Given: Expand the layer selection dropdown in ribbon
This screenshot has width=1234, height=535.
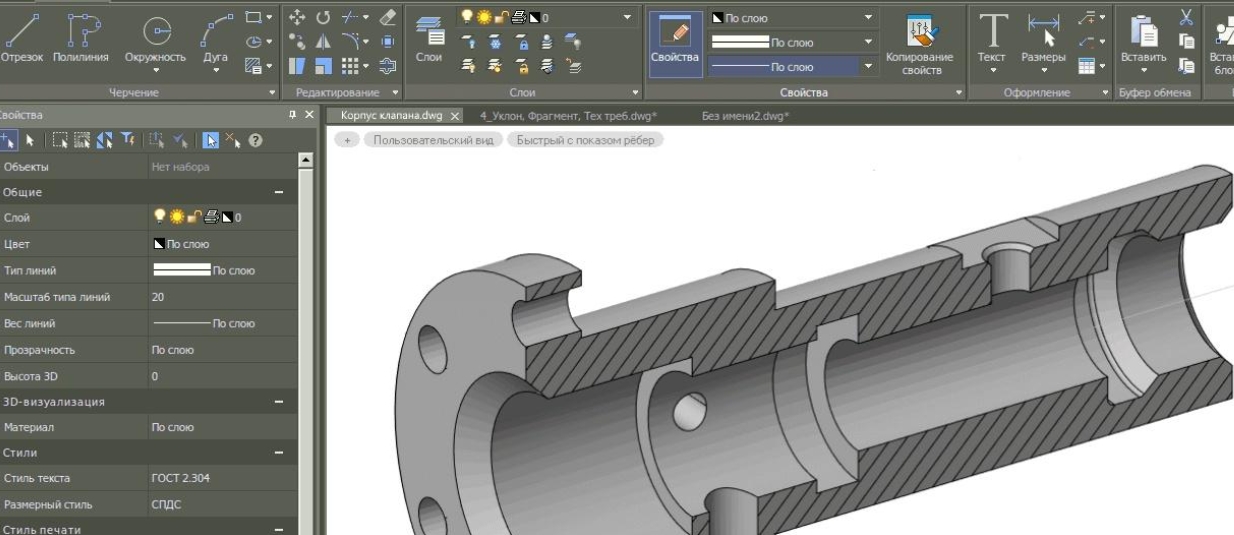Looking at the screenshot, I should [627, 17].
